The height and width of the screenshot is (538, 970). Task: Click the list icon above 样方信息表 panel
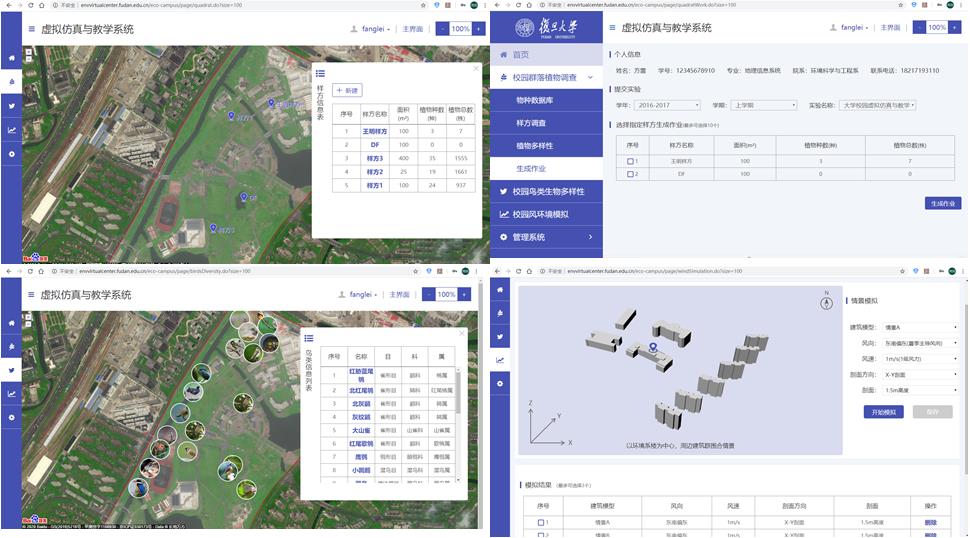click(321, 73)
